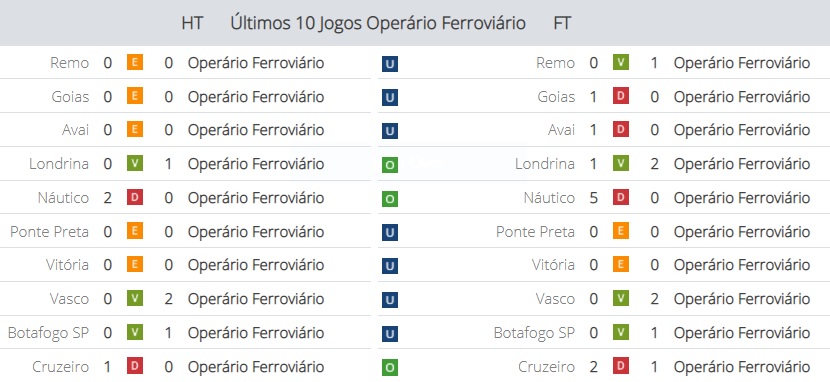Click the red D badge in Náutico half-time row
The image size is (830, 382).
point(135,197)
